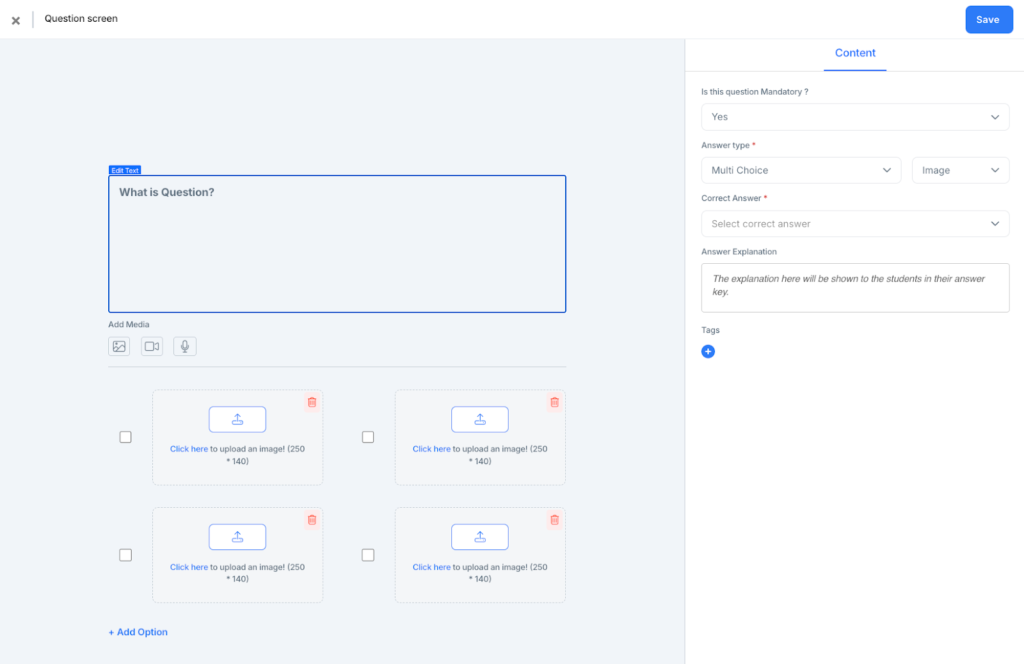Image resolution: width=1024 pixels, height=664 pixels.
Task: Click the Add Option link
Action: tap(137, 631)
